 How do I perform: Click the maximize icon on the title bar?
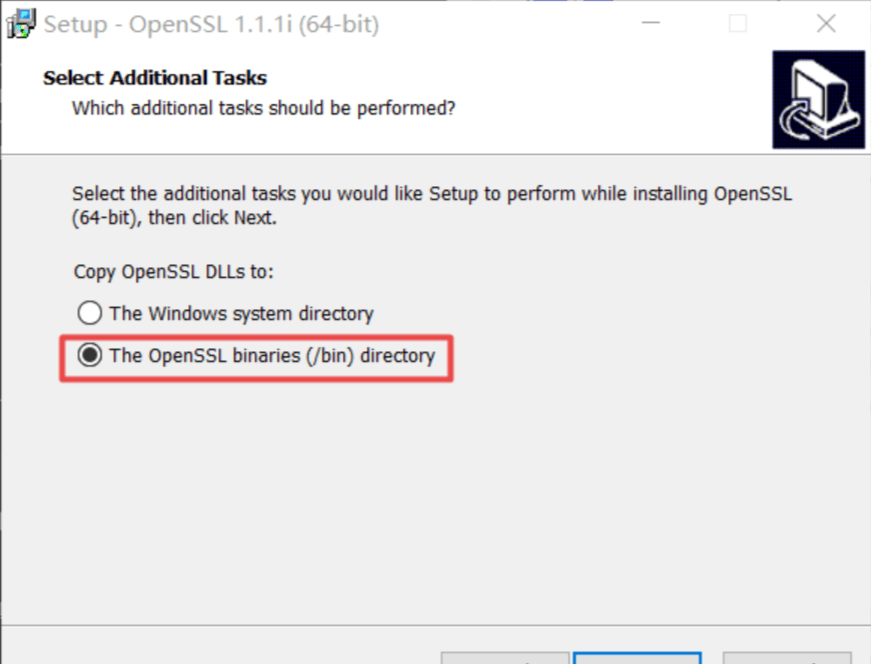tap(738, 22)
